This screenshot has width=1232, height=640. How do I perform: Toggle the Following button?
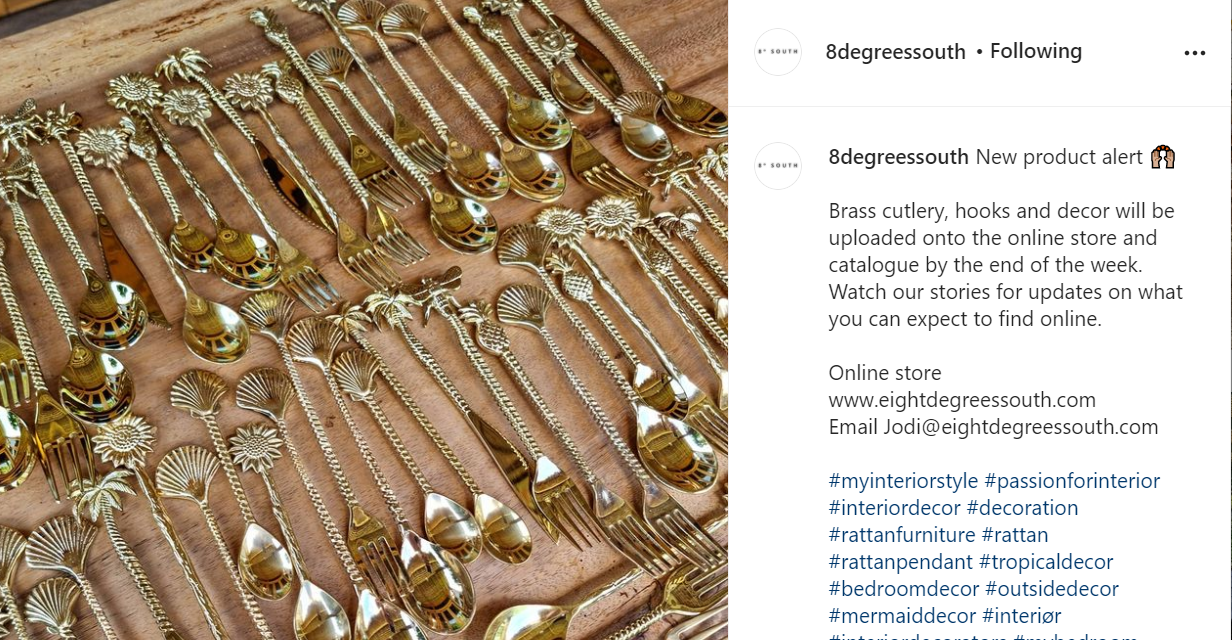1036,51
